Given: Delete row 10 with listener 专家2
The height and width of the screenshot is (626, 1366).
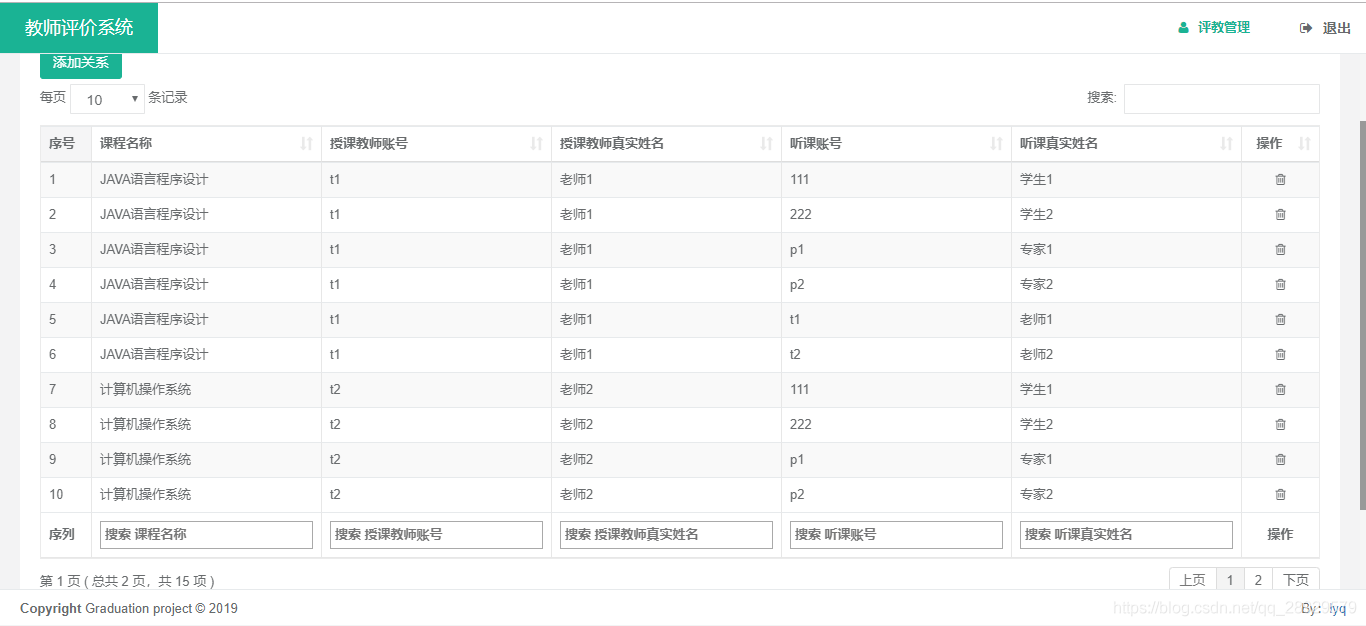Looking at the screenshot, I should tap(1280, 494).
